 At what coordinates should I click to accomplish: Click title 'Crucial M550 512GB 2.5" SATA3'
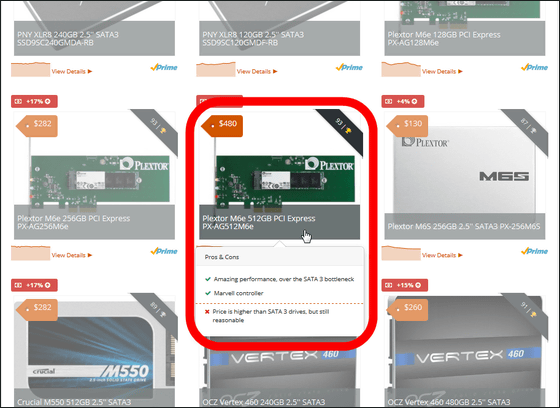click(x=74, y=402)
